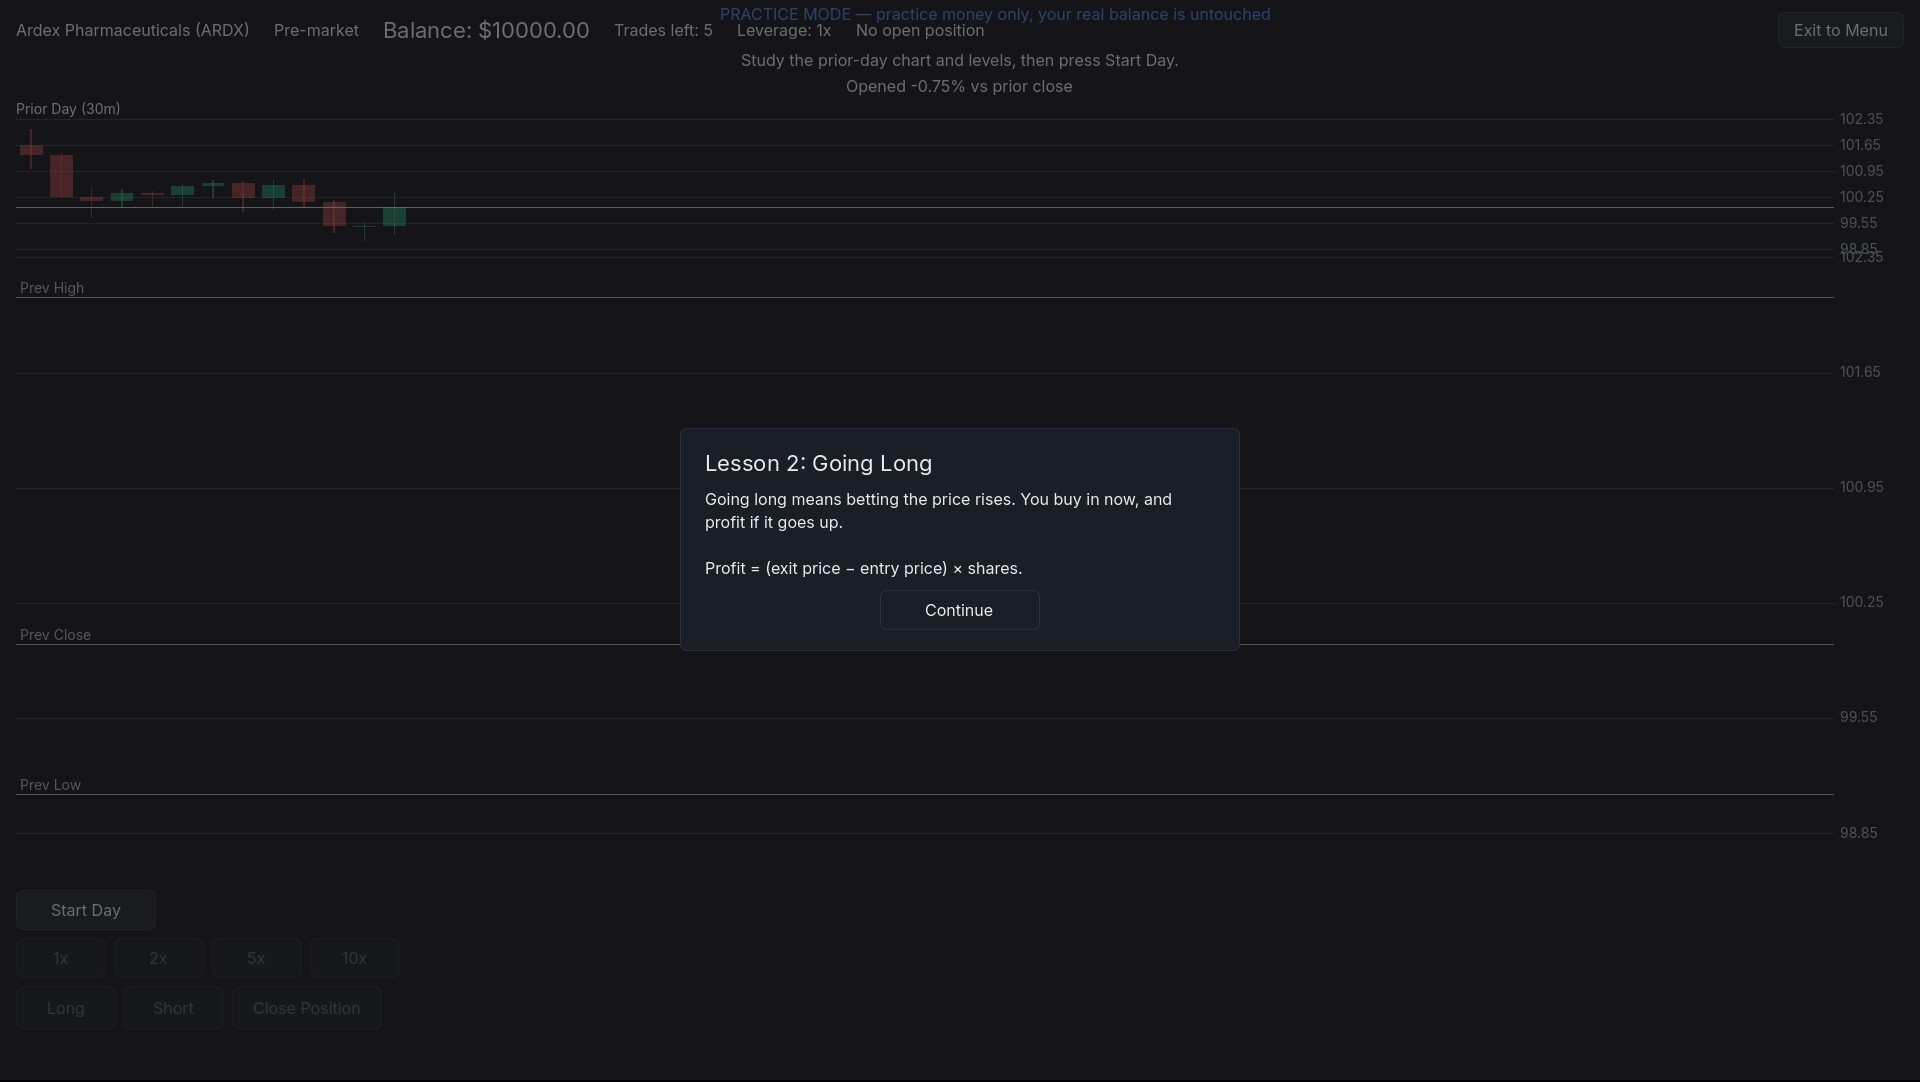This screenshot has height=1082, width=1920.
Task: Click the Lesson 2: Going Long heading
Action: coord(818,463)
